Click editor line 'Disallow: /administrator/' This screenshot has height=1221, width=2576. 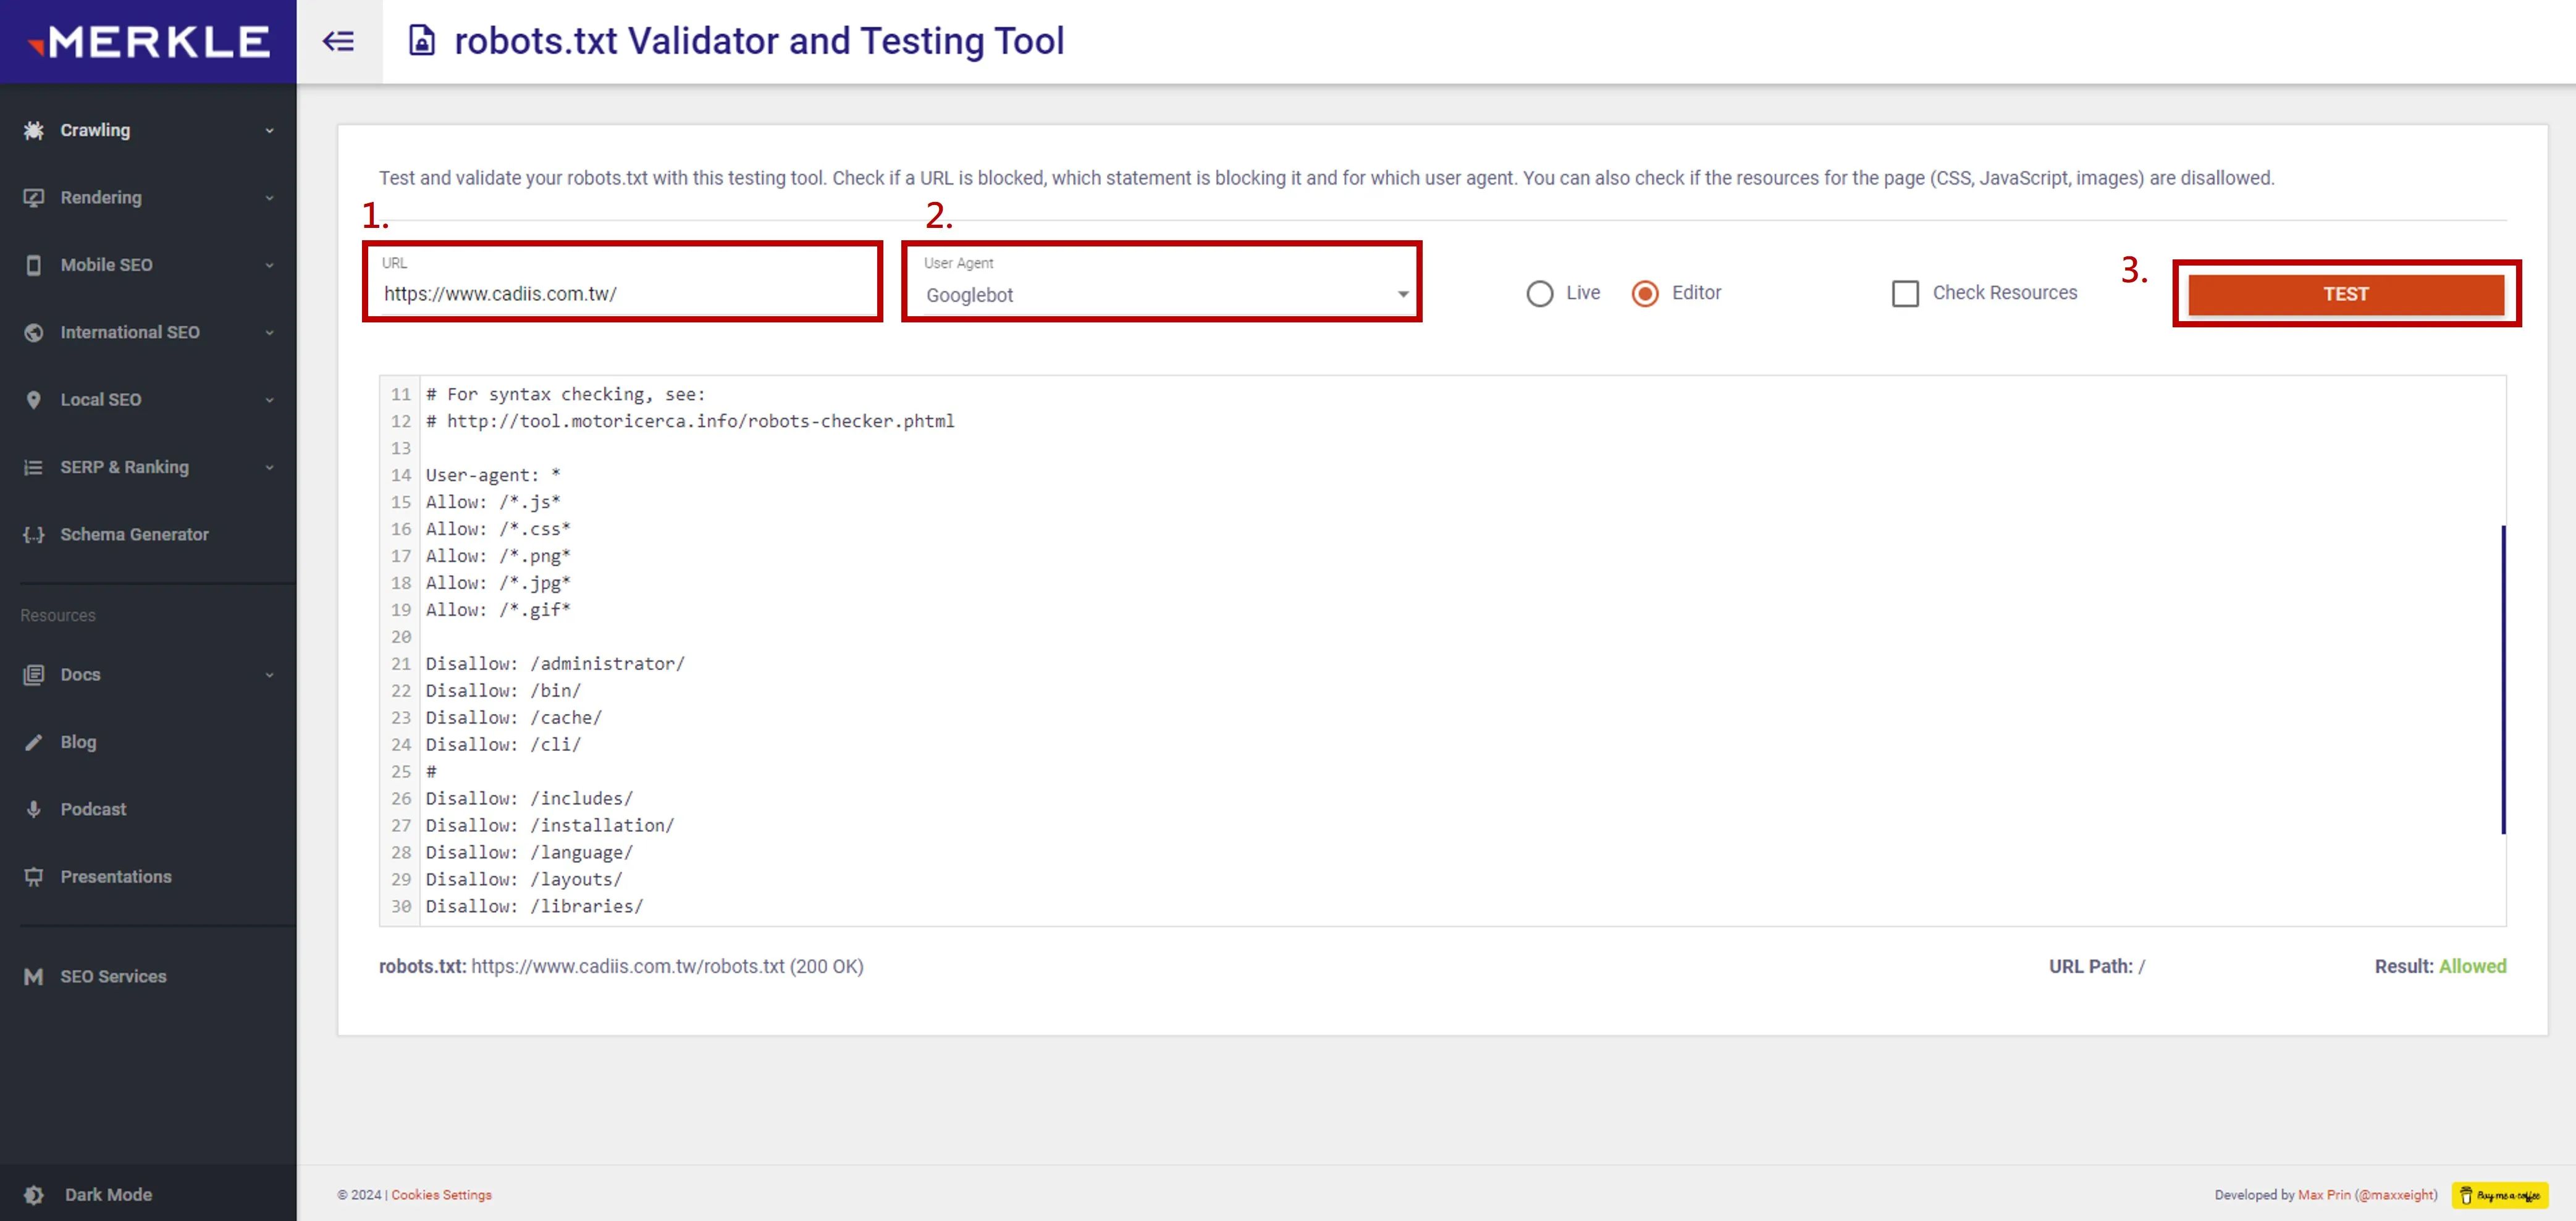click(x=555, y=663)
